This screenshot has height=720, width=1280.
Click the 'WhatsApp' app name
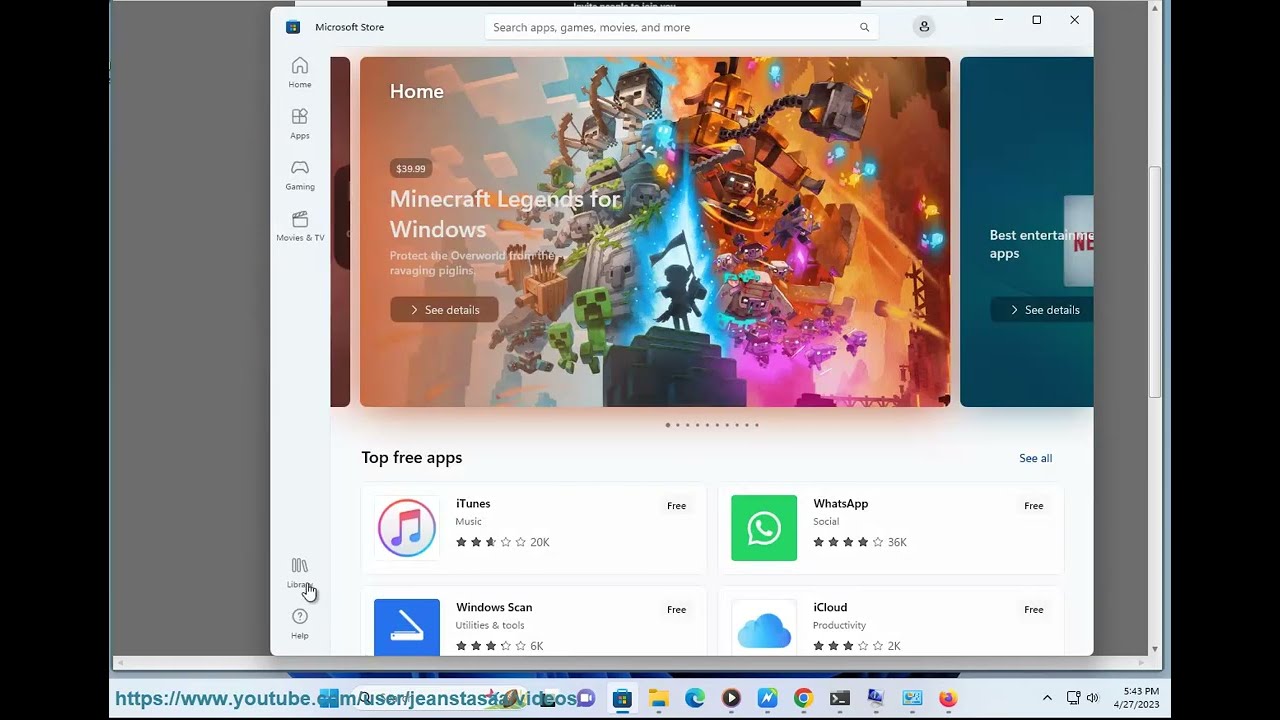pos(840,503)
